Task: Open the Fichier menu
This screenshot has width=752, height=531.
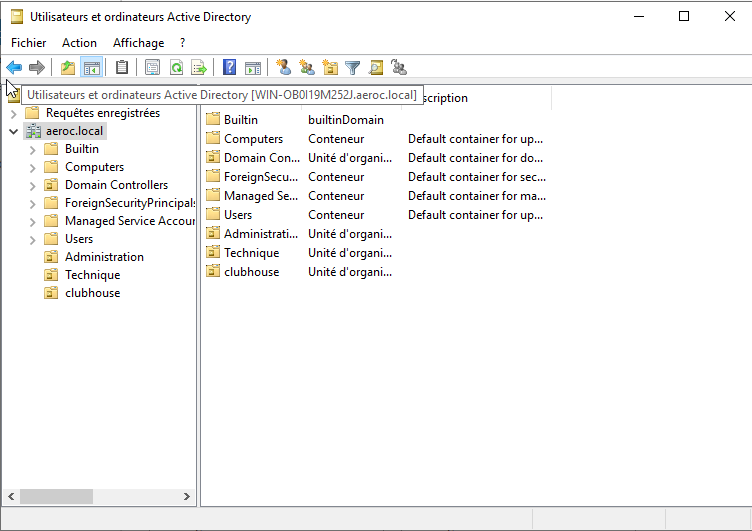Action: pos(29,43)
